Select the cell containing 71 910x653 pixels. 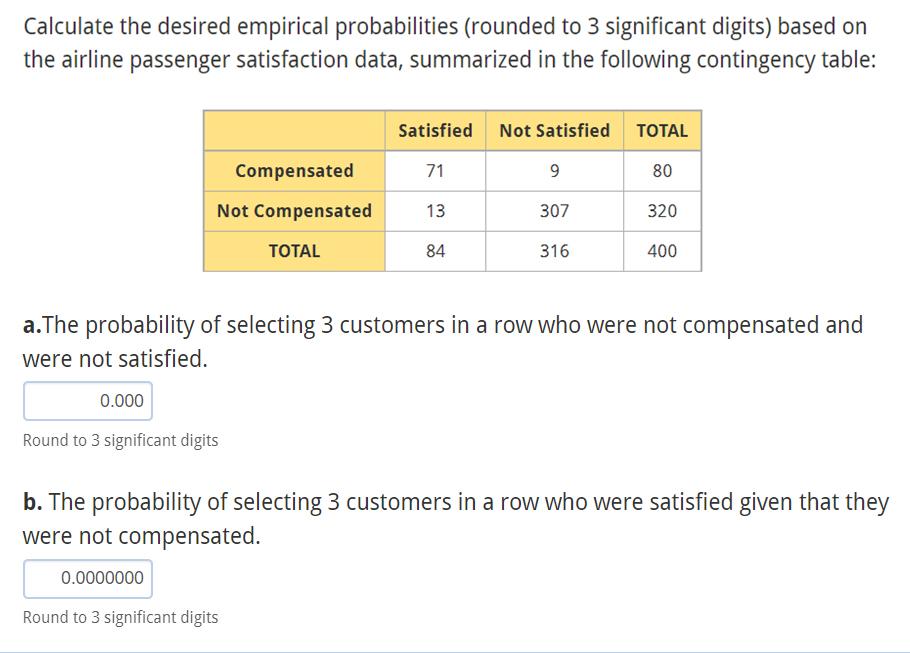(435, 170)
